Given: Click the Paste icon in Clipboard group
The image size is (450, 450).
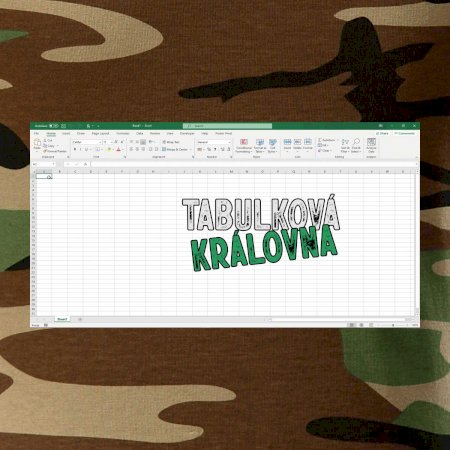Looking at the screenshot, I should [37, 142].
